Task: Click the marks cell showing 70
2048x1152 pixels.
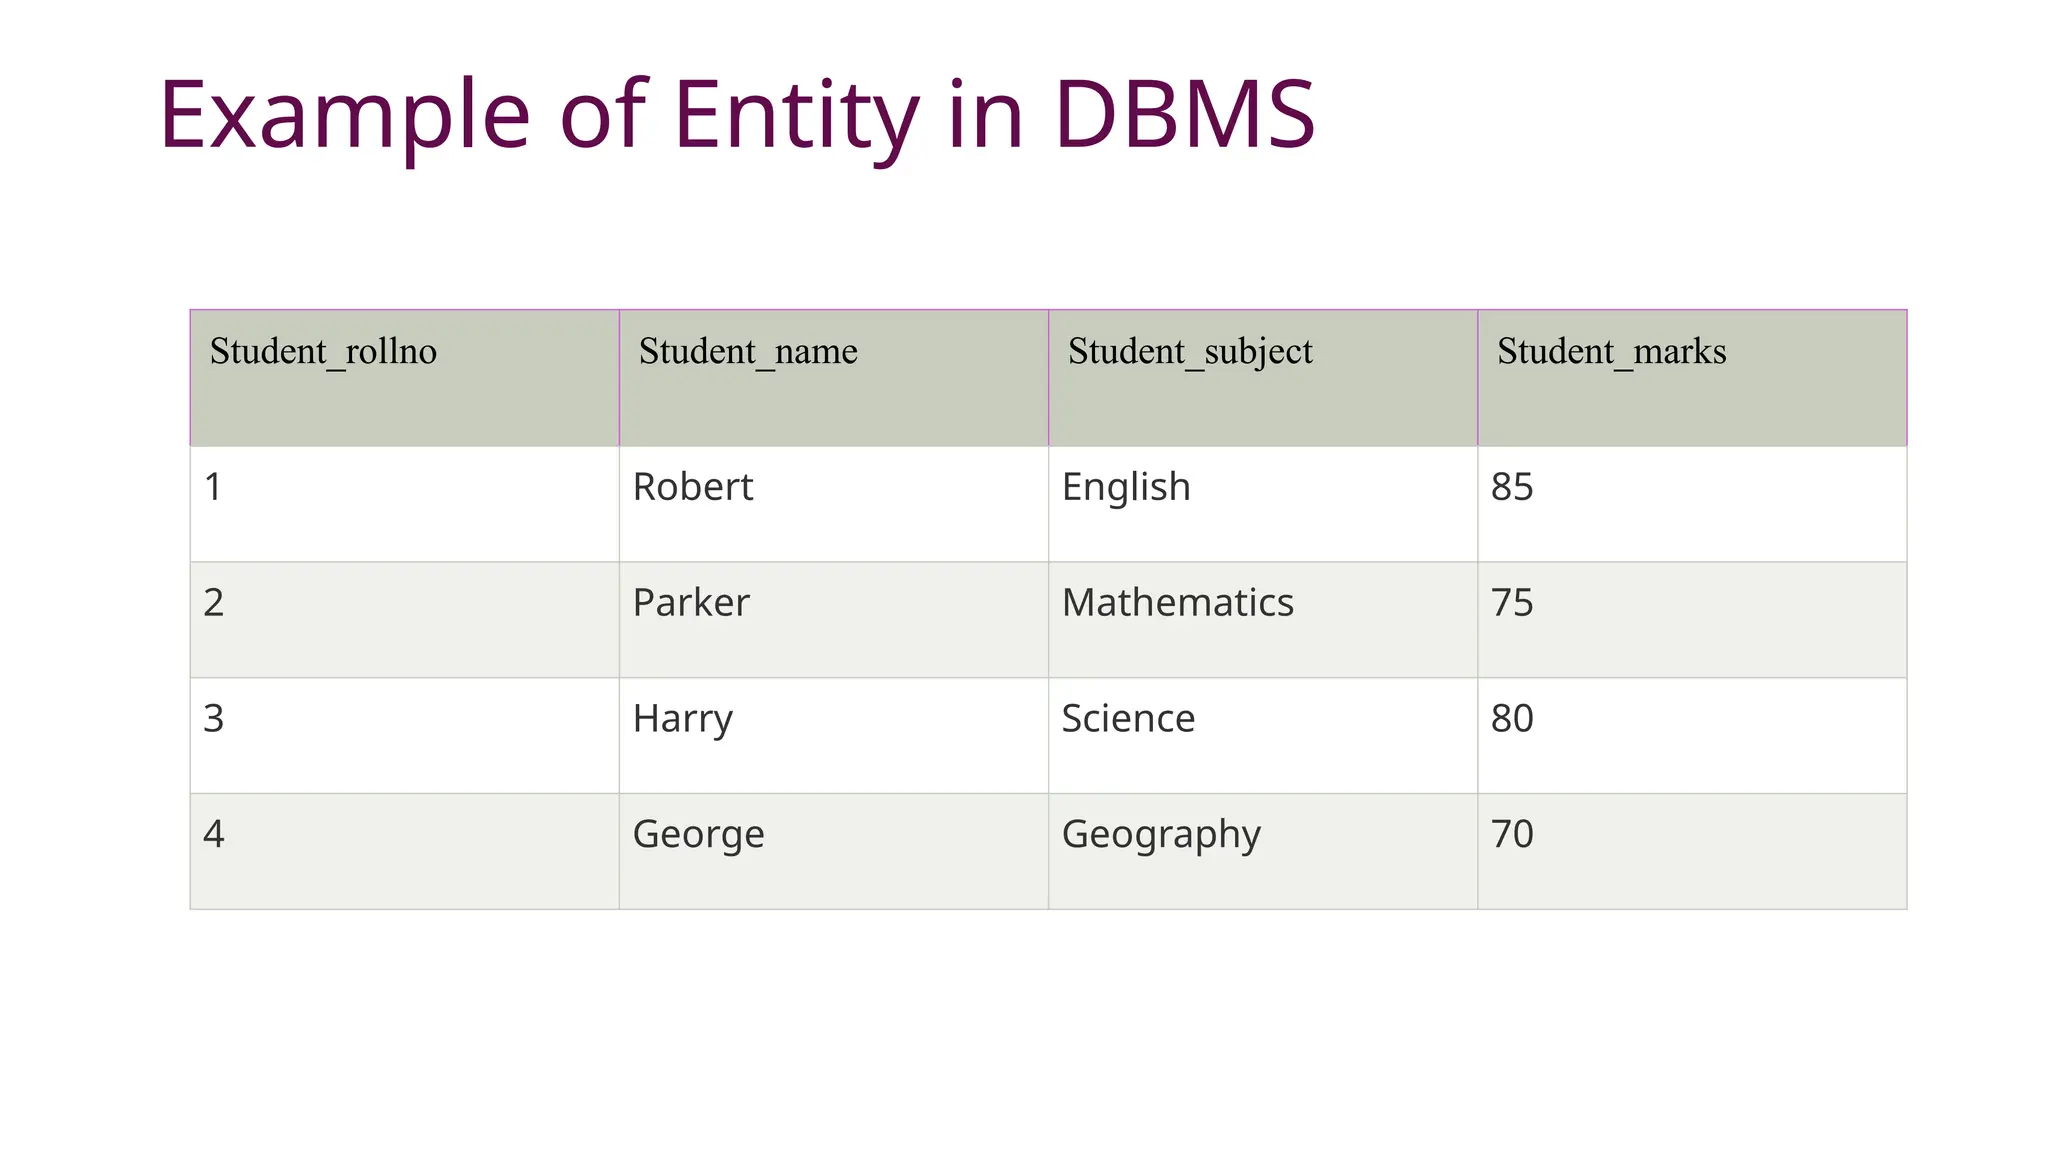Action: click(x=1691, y=851)
